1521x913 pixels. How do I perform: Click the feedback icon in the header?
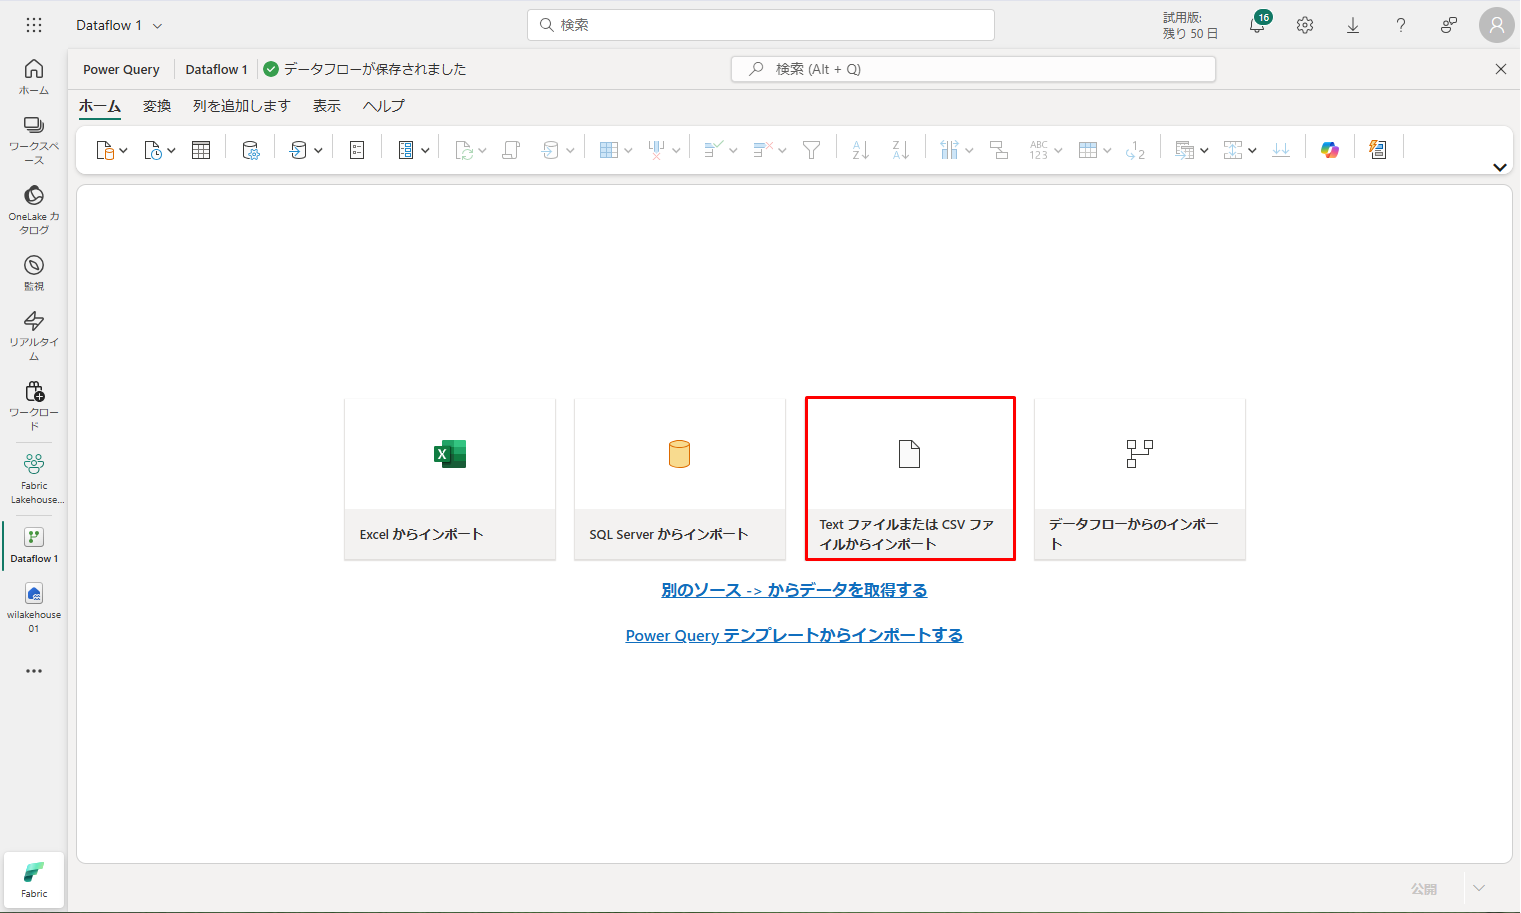pyautogui.click(x=1449, y=25)
